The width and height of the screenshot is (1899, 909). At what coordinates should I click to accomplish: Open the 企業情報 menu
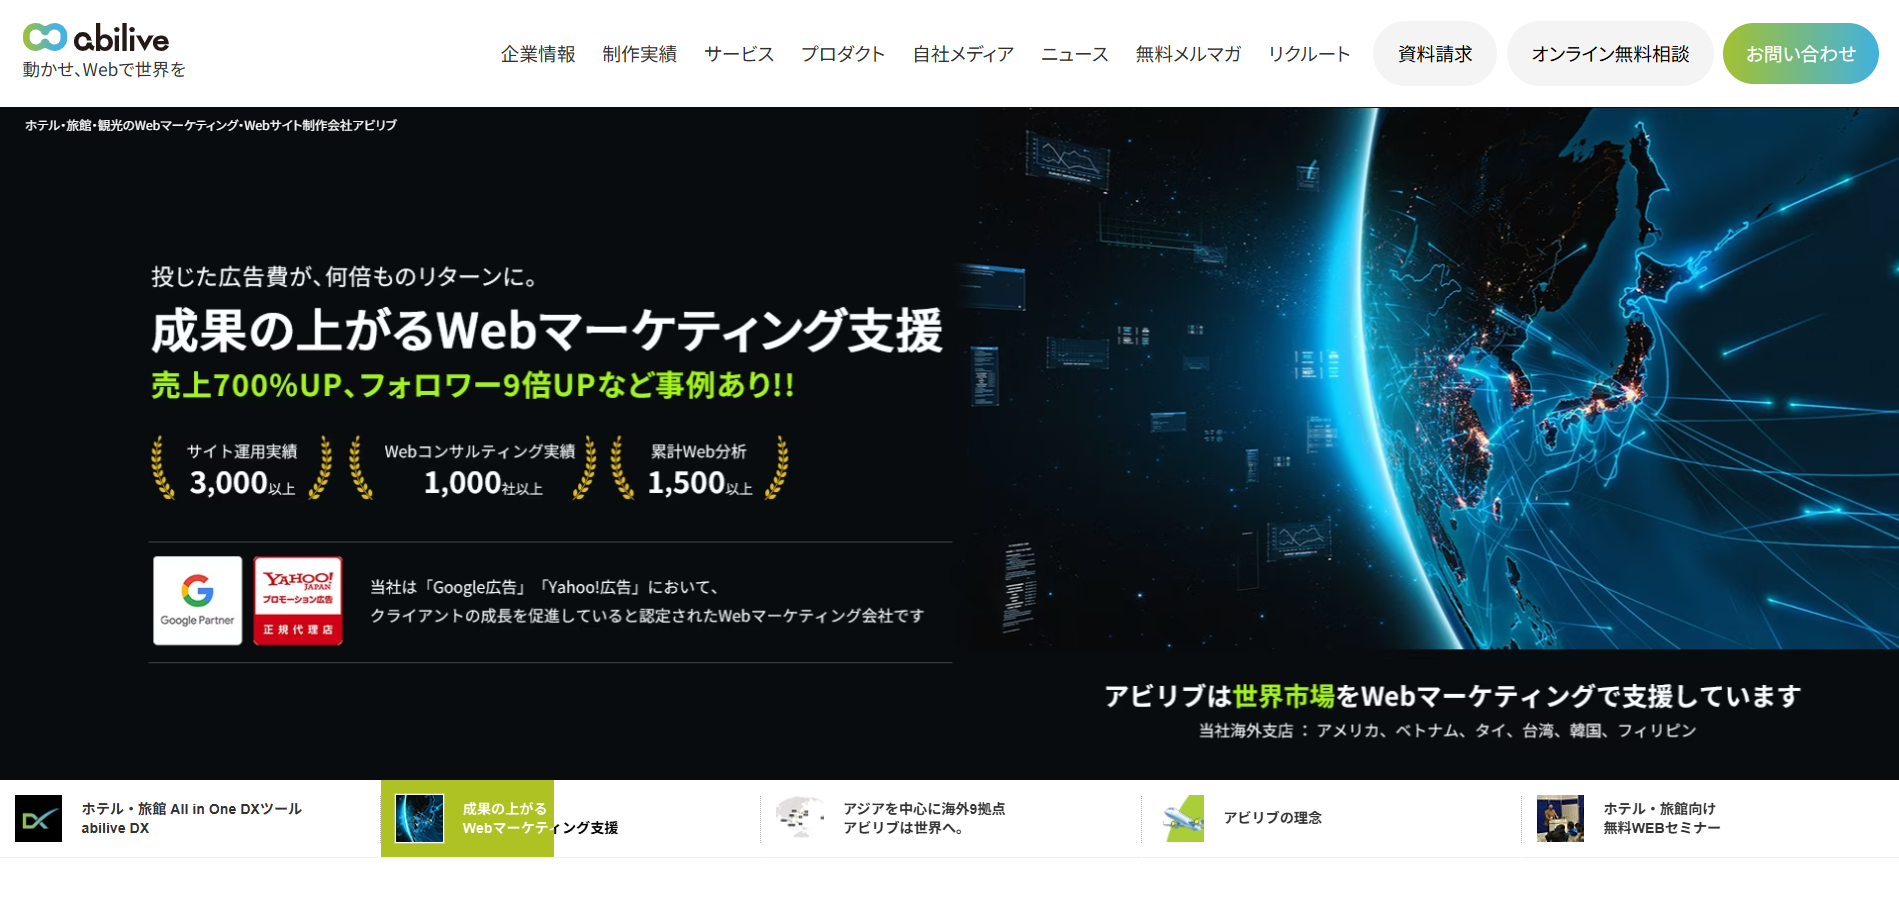coord(538,54)
